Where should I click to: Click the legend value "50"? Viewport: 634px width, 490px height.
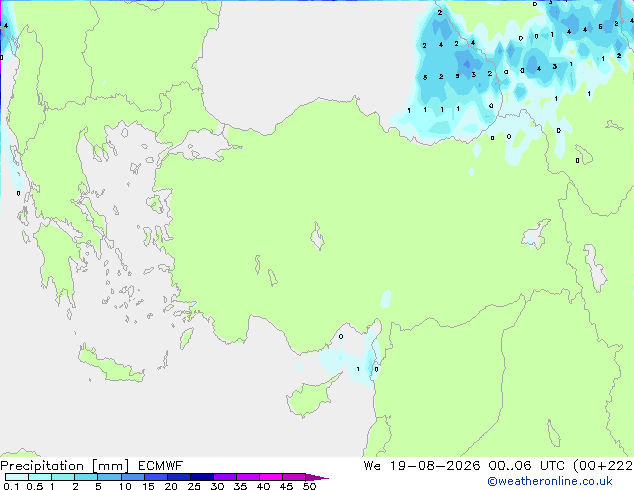(309, 486)
